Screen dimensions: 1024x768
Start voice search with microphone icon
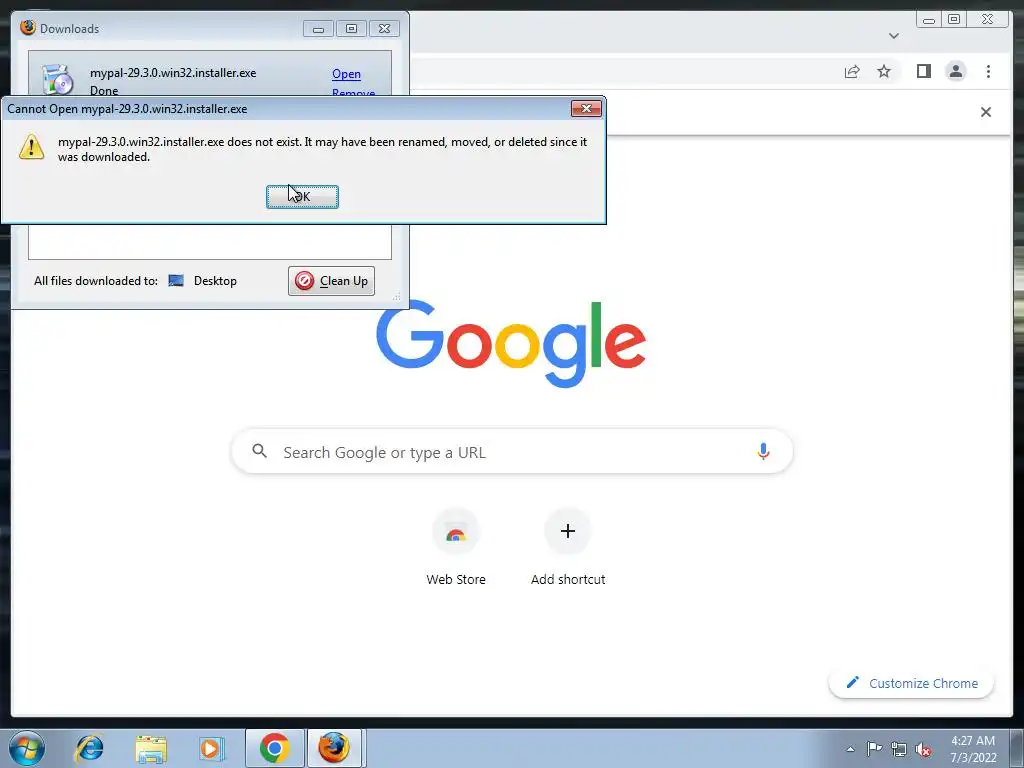[x=763, y=451]
